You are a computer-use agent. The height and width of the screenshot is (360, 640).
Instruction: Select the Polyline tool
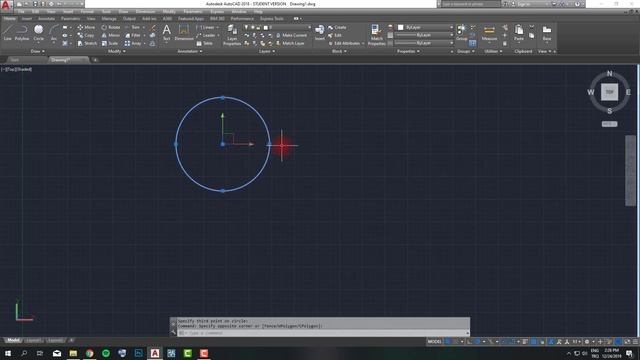(22, 32)
